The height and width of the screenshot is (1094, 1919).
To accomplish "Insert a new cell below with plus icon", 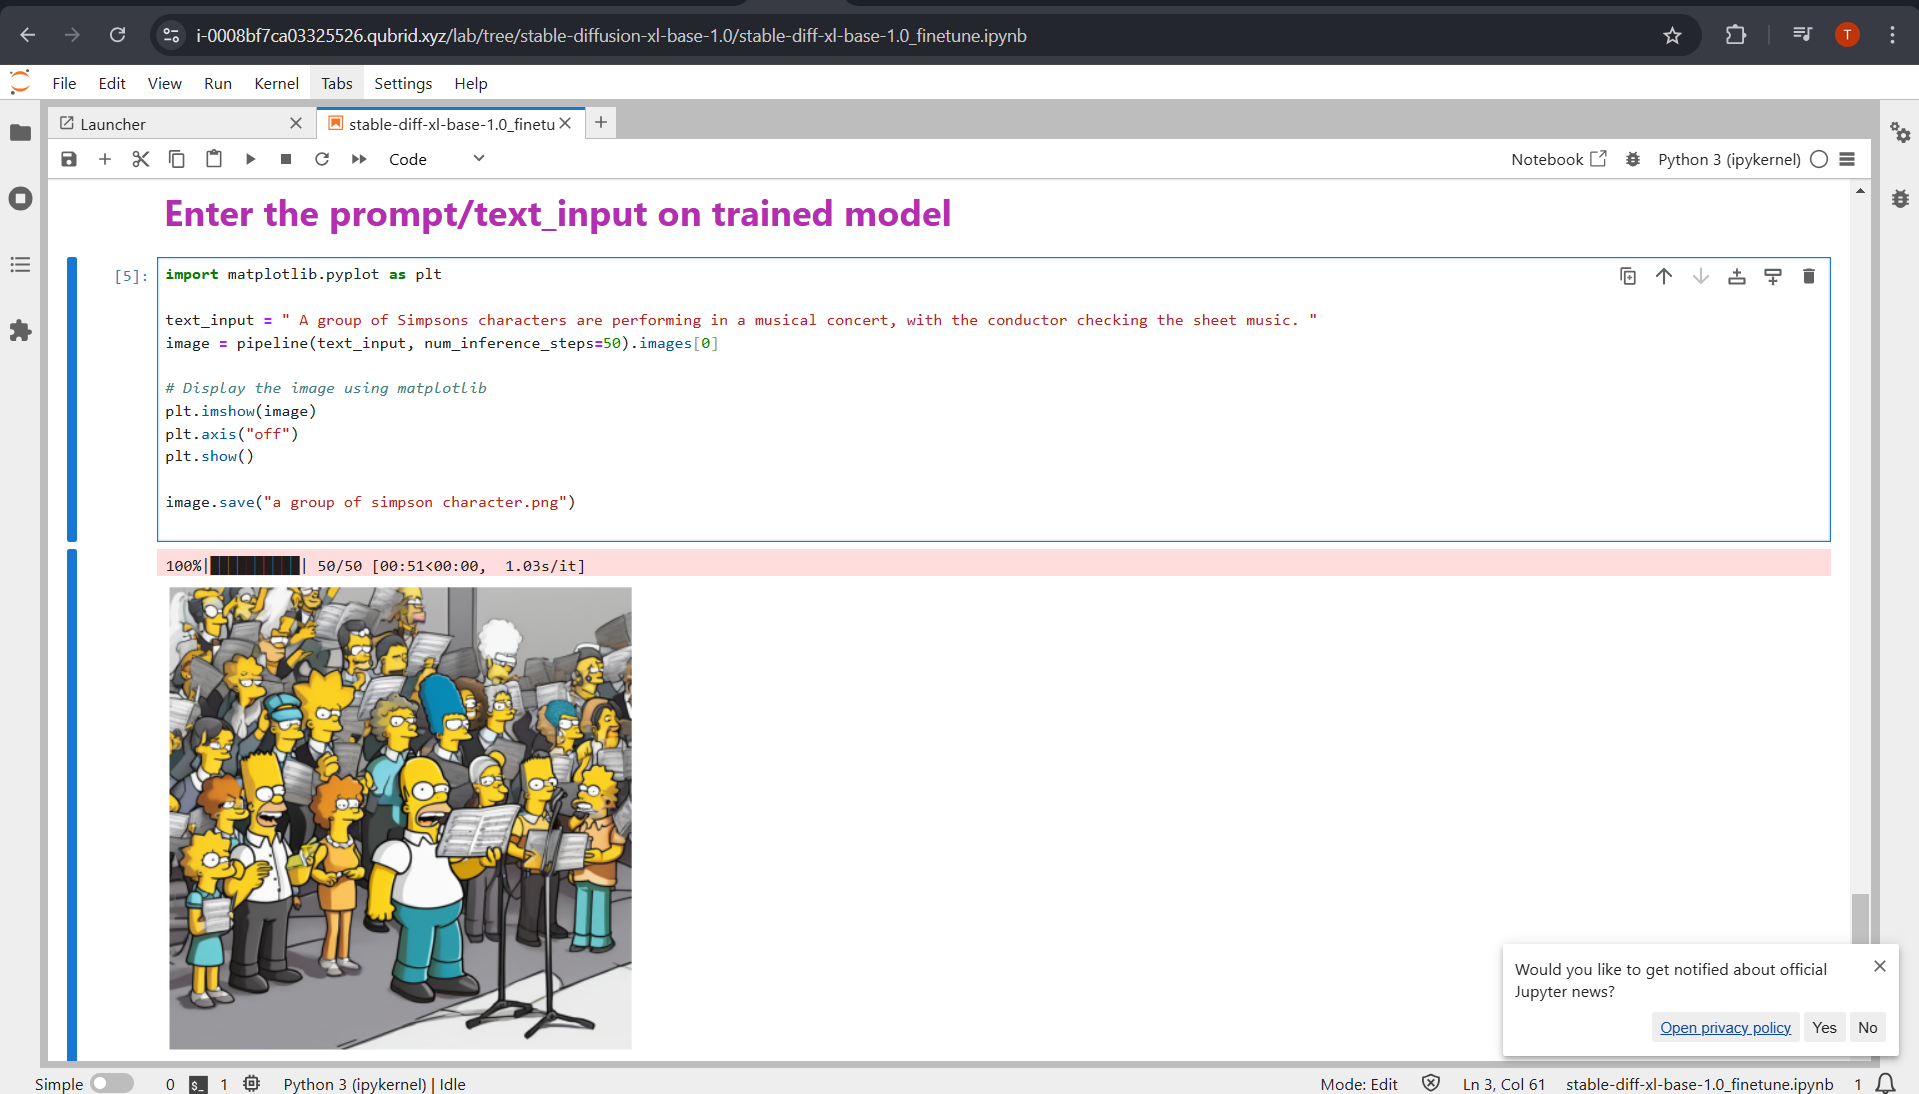I will point(105,159).
